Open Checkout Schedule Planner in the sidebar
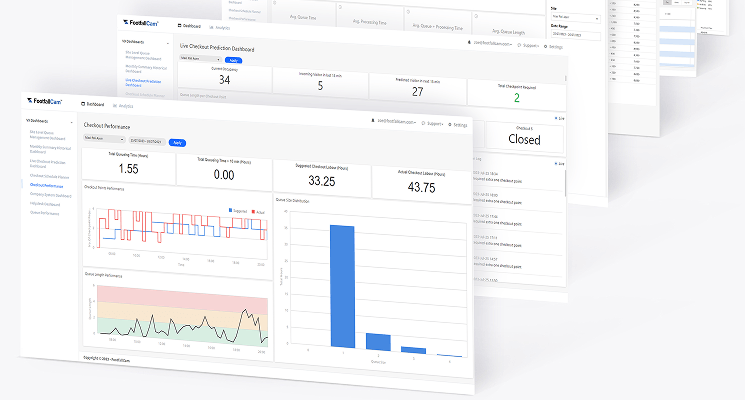This screenshot has width=745, height=400. 51,175
